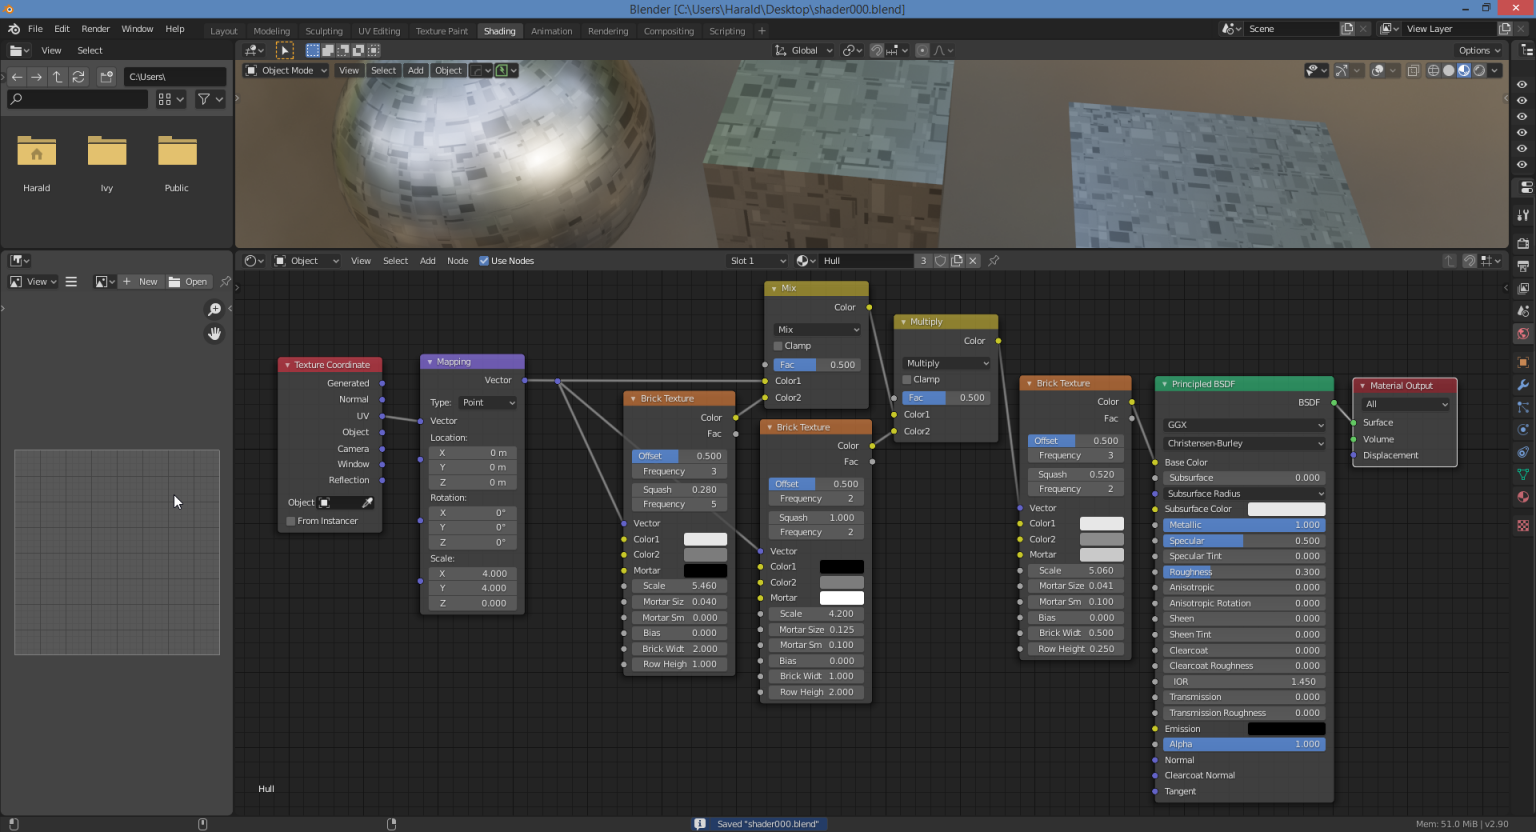
Task: Click the Metallic slider in Principled BSDF
Action: [1244, 525]
